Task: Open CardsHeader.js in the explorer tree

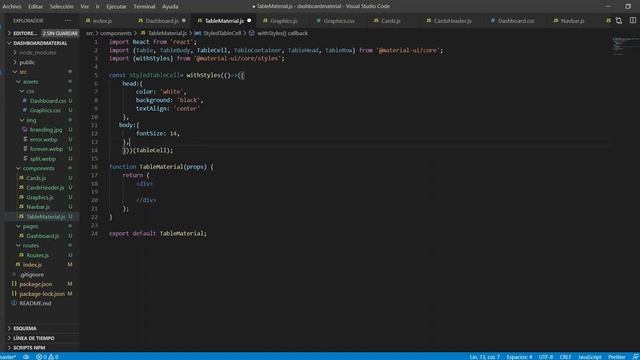Action: tap(45, 188)
